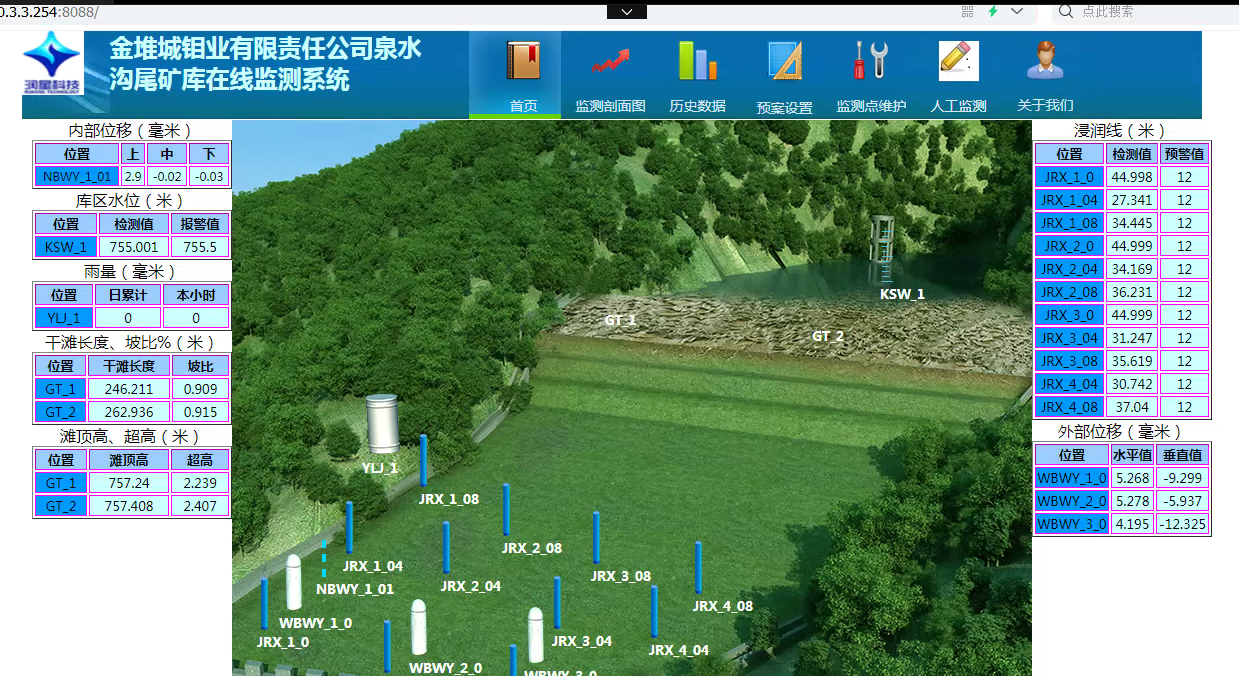The image size is (1239, 676).
Task: Open 关于我们 via the person icon
Action: pos(1044,60)
